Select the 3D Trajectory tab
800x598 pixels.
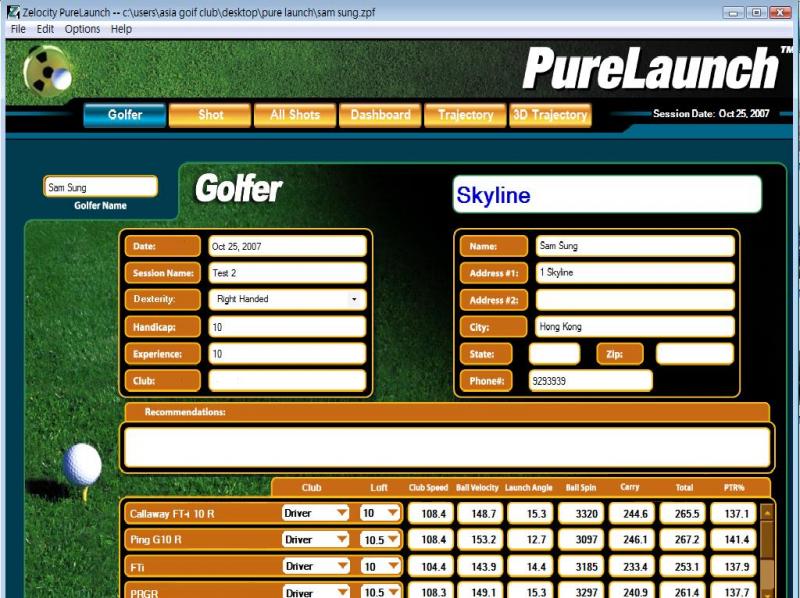click(550, 115)
